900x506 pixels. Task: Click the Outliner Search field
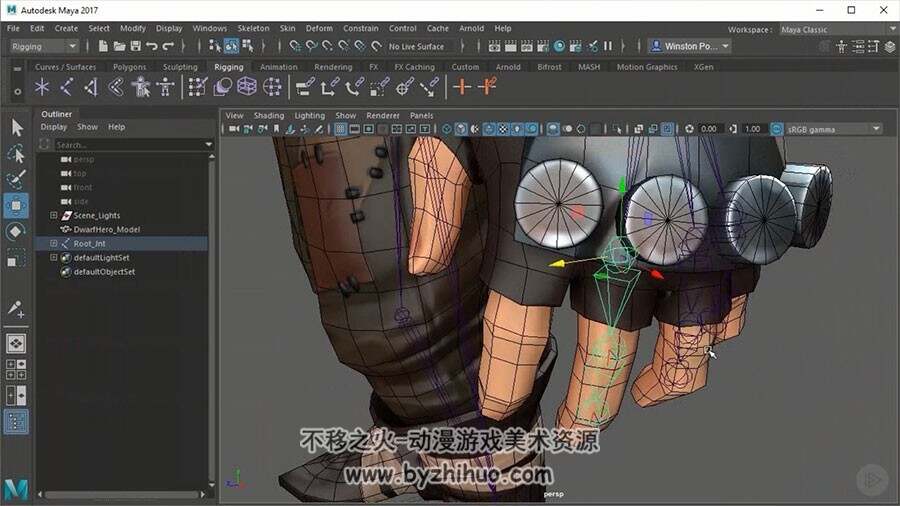[x=129, y=145]
